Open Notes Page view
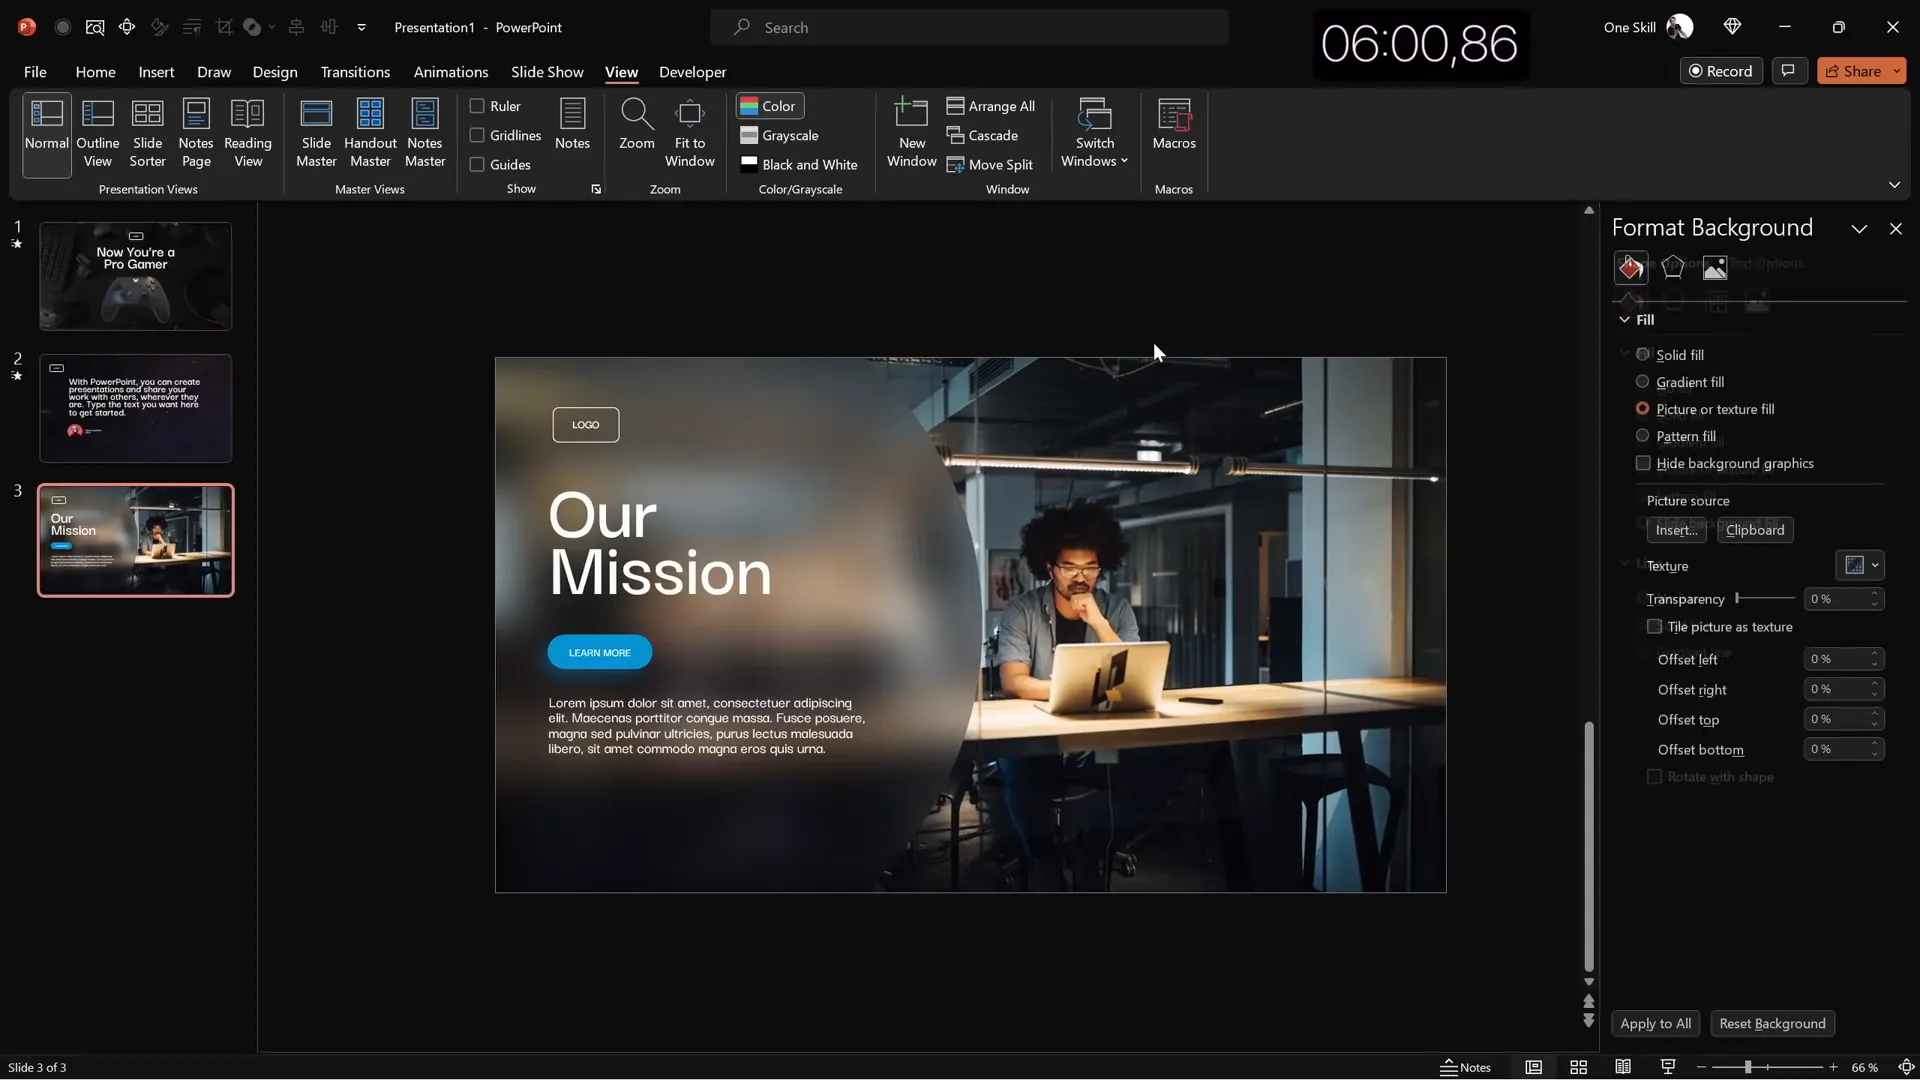The height and width of the screenshot is (1080, 1920). pos(196,131)
